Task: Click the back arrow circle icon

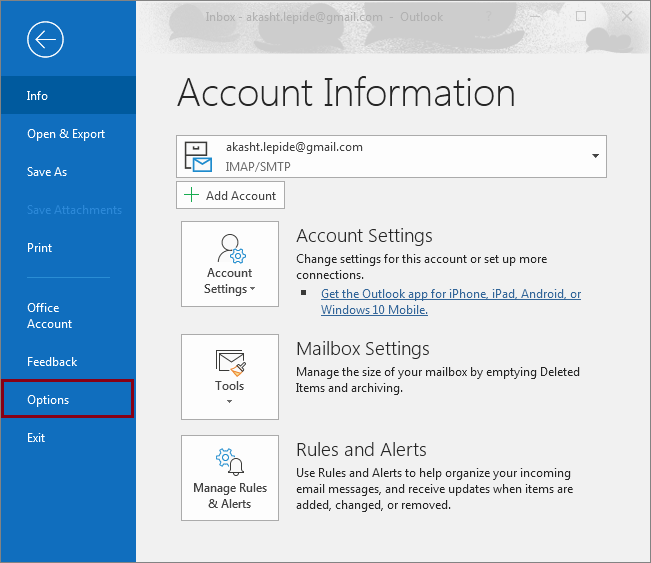Action: 45,39
